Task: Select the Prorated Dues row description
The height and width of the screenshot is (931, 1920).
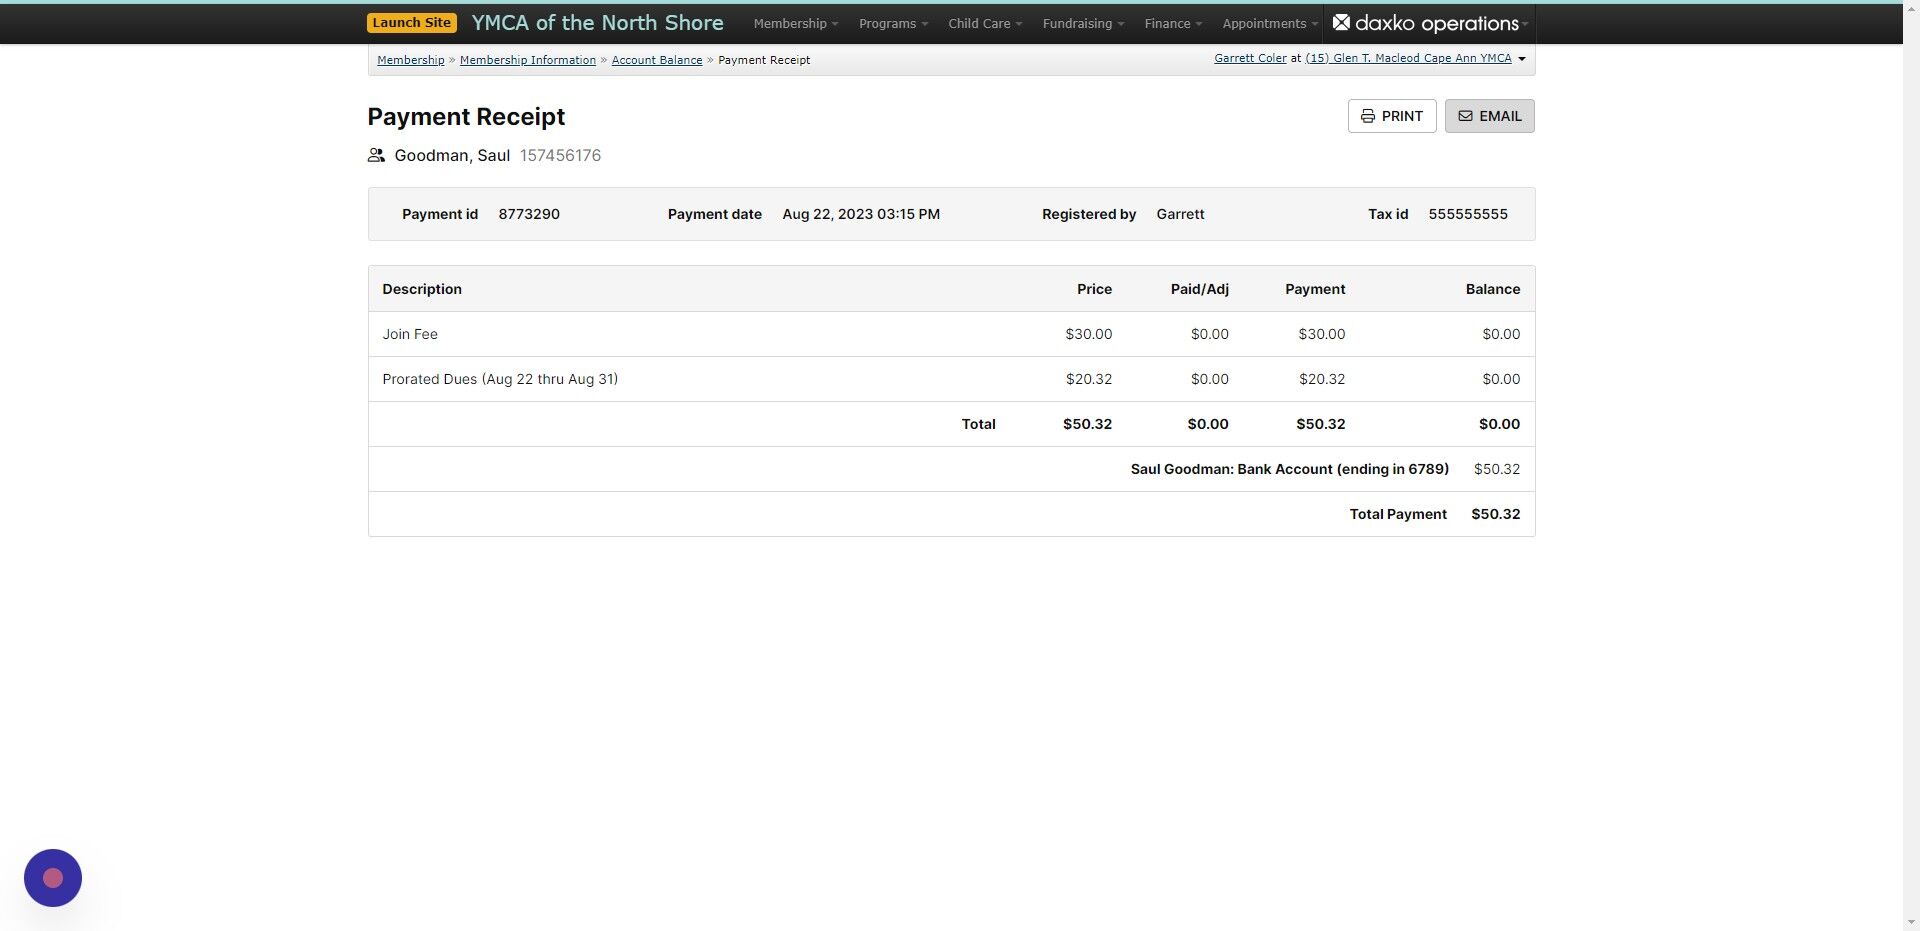Action: (500, 379)
